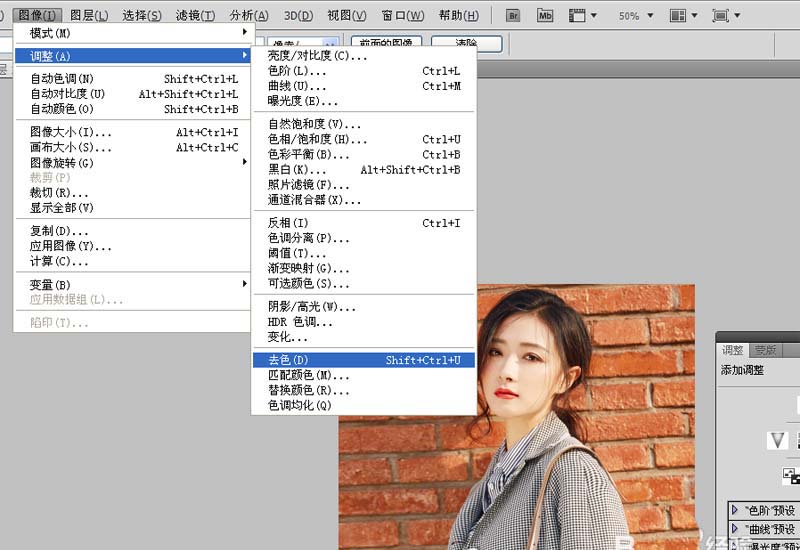
Task: Select the 调整(A) submenu entry
Action: point(132,56)
